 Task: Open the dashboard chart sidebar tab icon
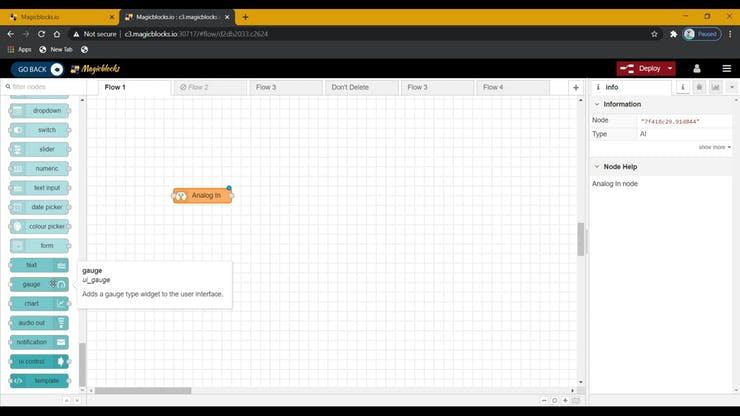(x=715, y=88)
